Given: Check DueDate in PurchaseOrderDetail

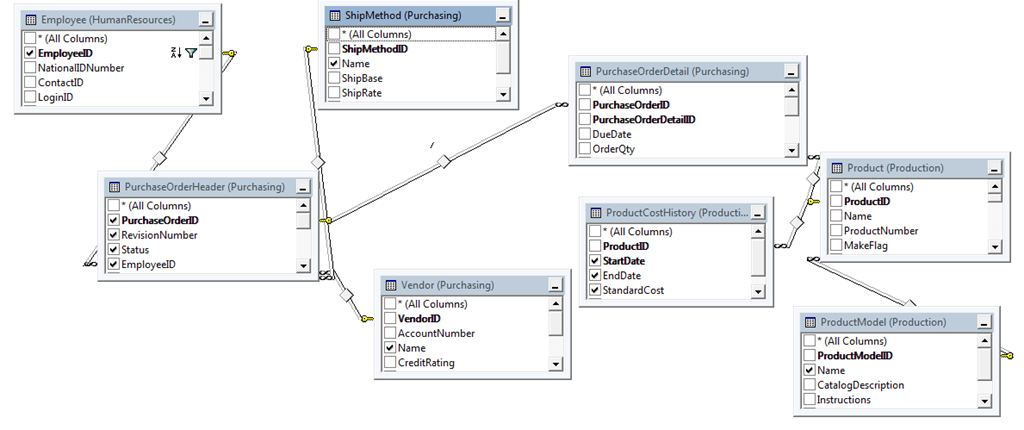Looking at the screenshot, I should point(585,134).
